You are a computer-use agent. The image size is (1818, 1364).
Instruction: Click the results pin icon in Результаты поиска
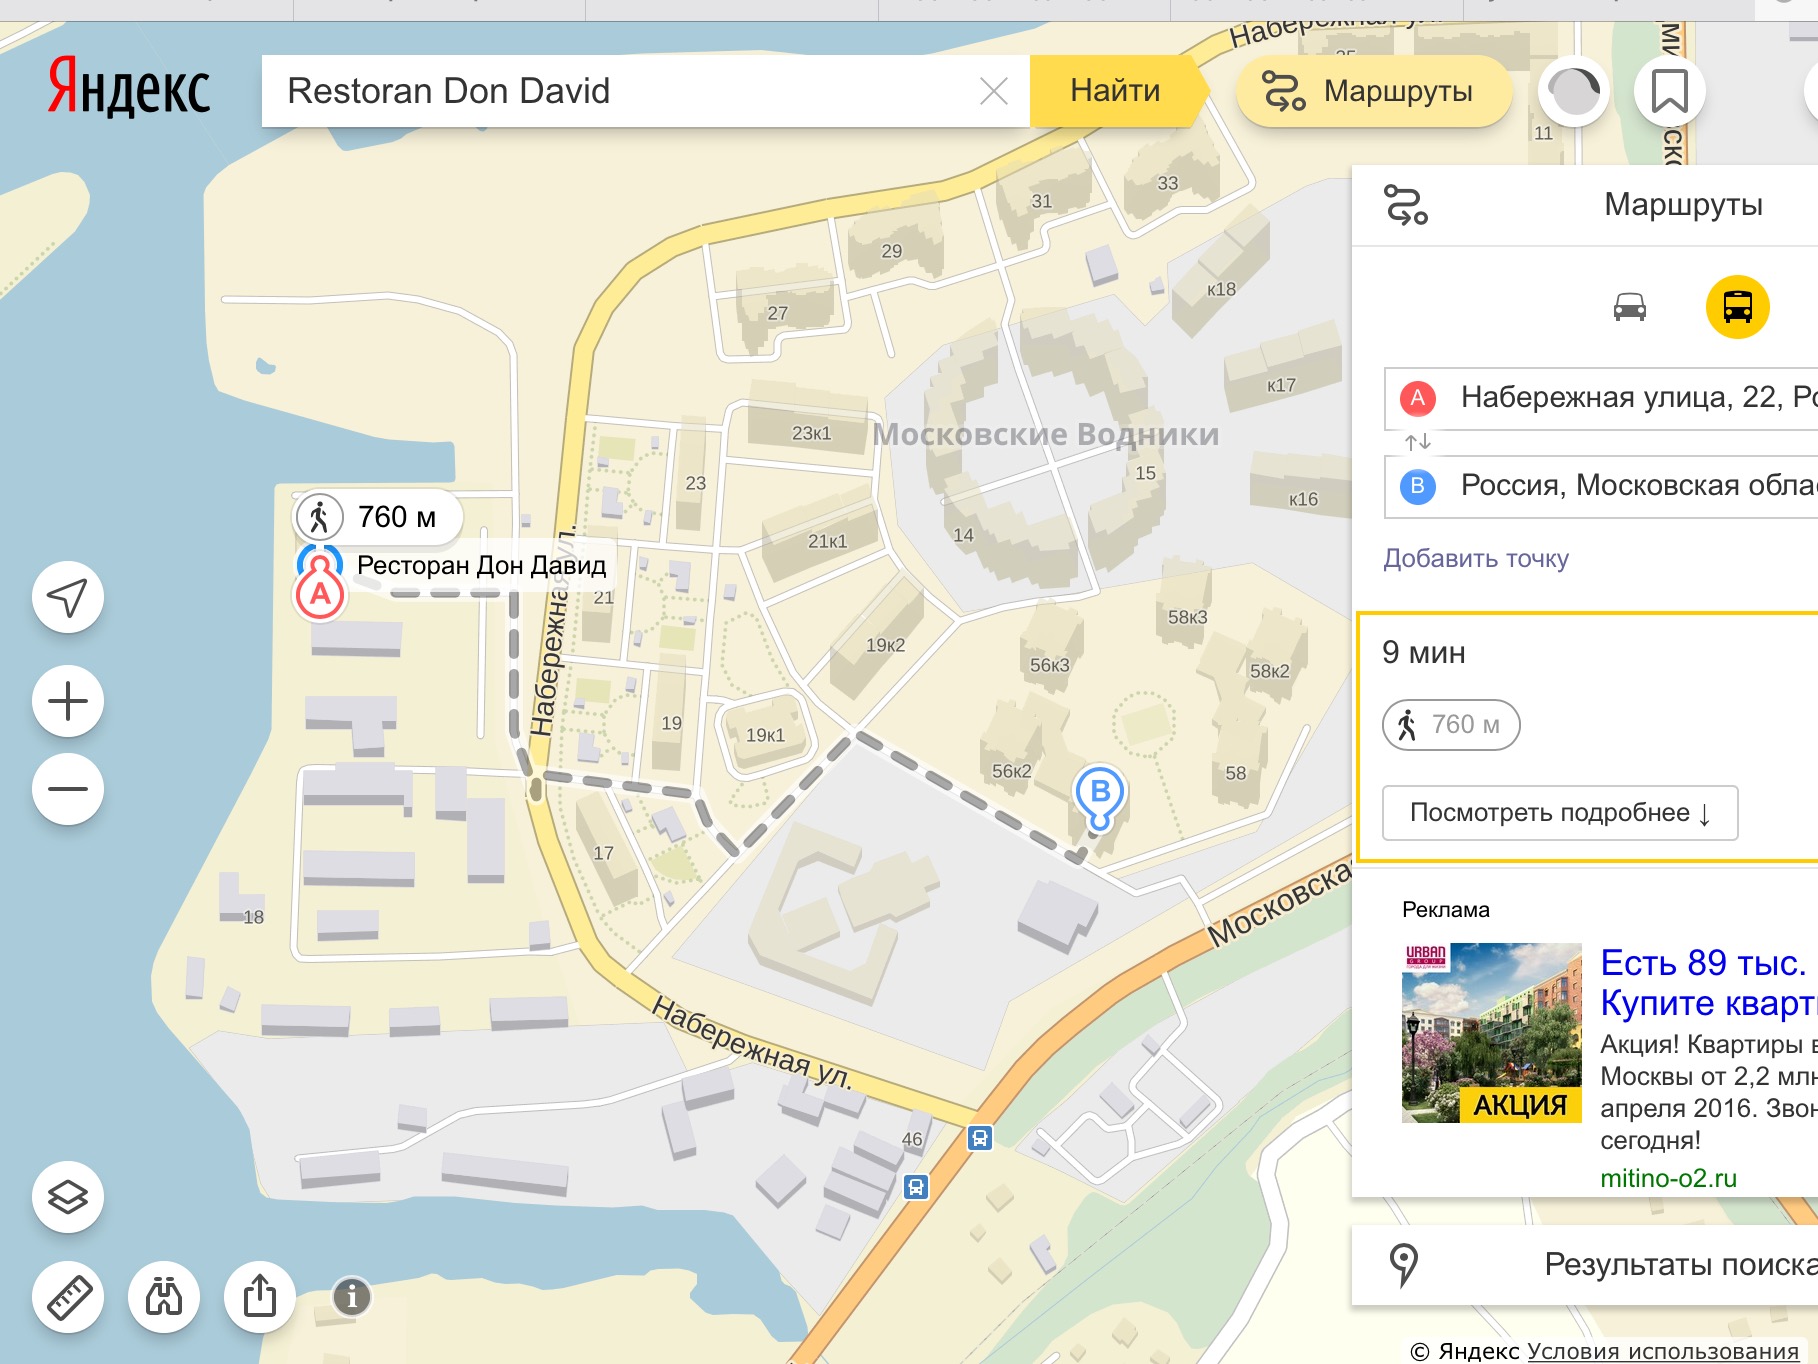[1404, 1265]
